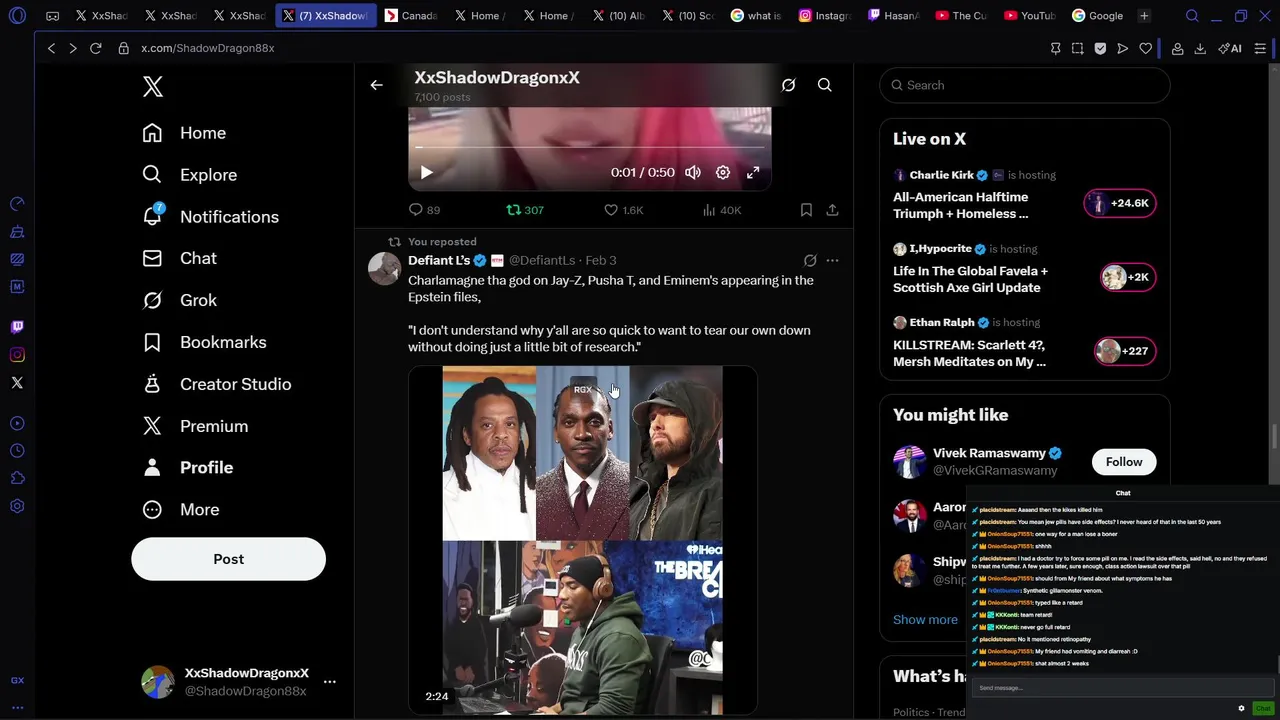The height and width of the screenshot is (720, 1280).
Task: Play the 2:24 Charlamagne video thumbnail
Action: 583,540
